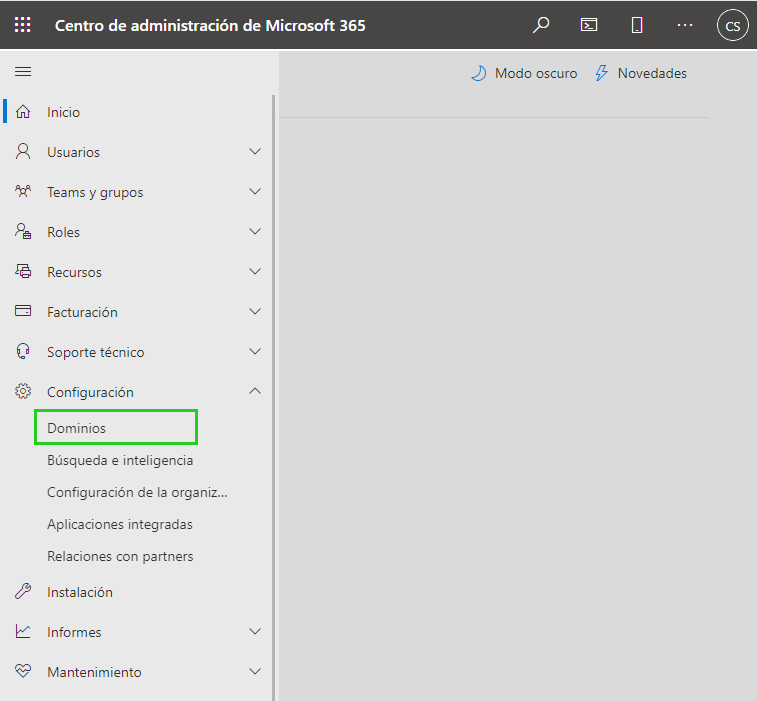The image size is (757, 701).
Task: Select the Recursos label
Action: [74, 273]
